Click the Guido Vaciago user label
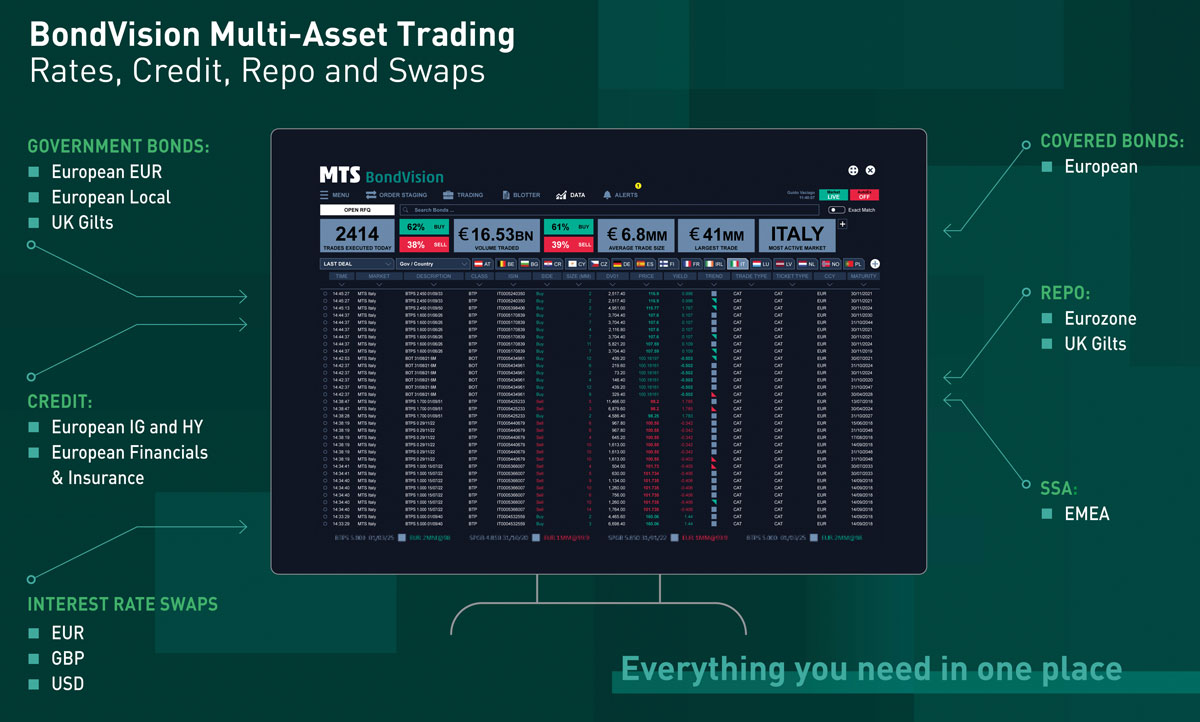 801,192
